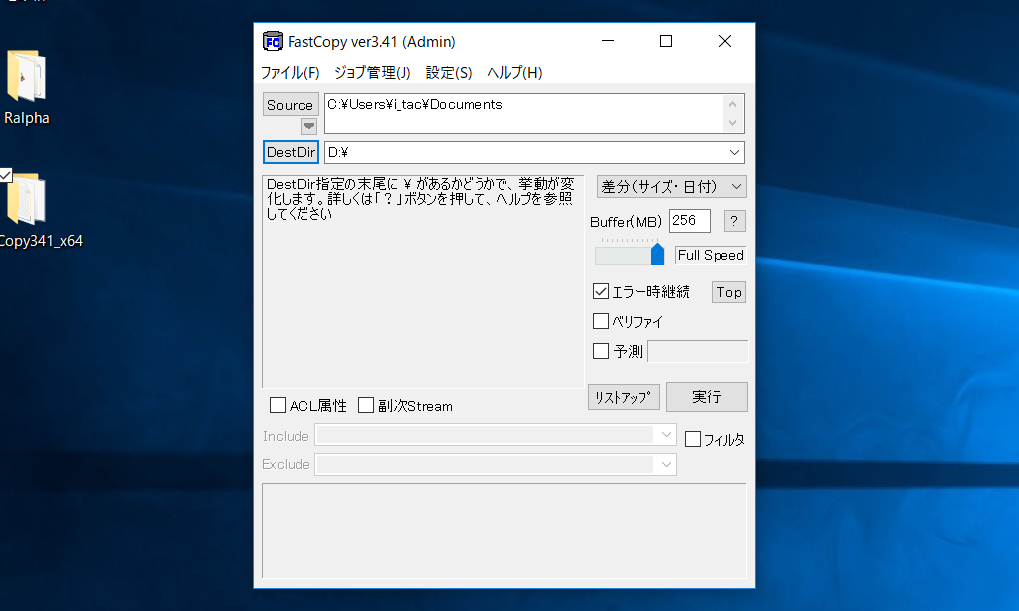Run リストアップ to preview files
The width and height of the screenshot is (1019, 611).
622,396
